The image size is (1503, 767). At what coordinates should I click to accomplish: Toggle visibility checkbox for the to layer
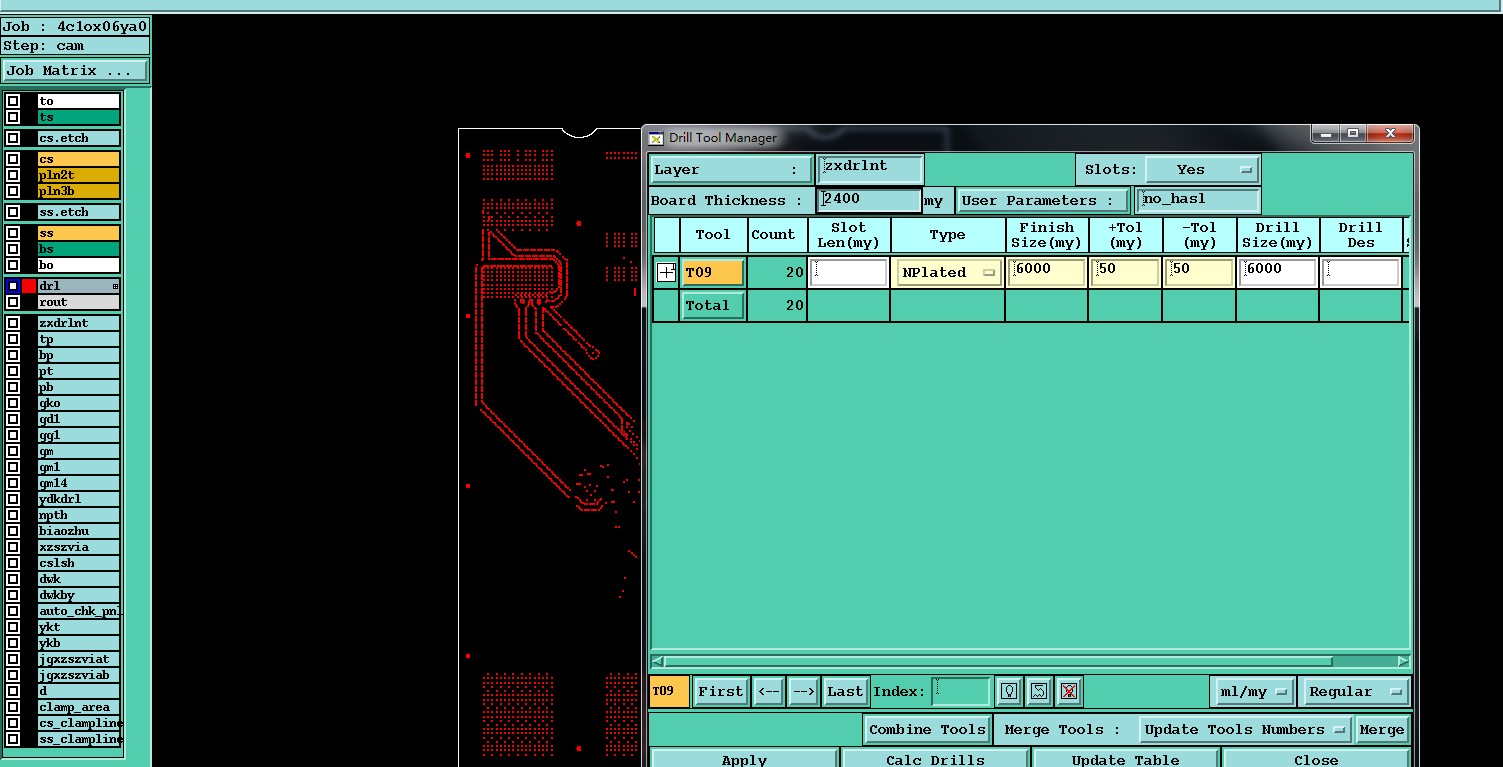point(13,101)
